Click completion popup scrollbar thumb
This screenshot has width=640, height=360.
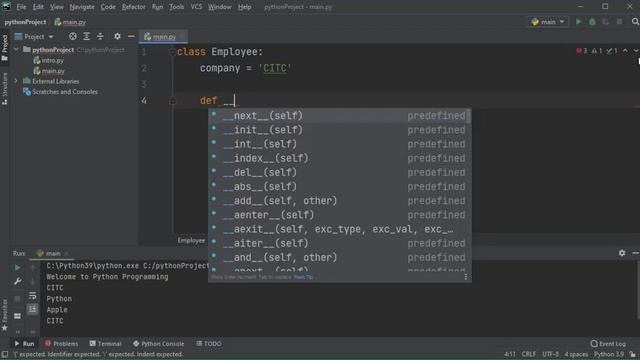click(x=469, y=116)
